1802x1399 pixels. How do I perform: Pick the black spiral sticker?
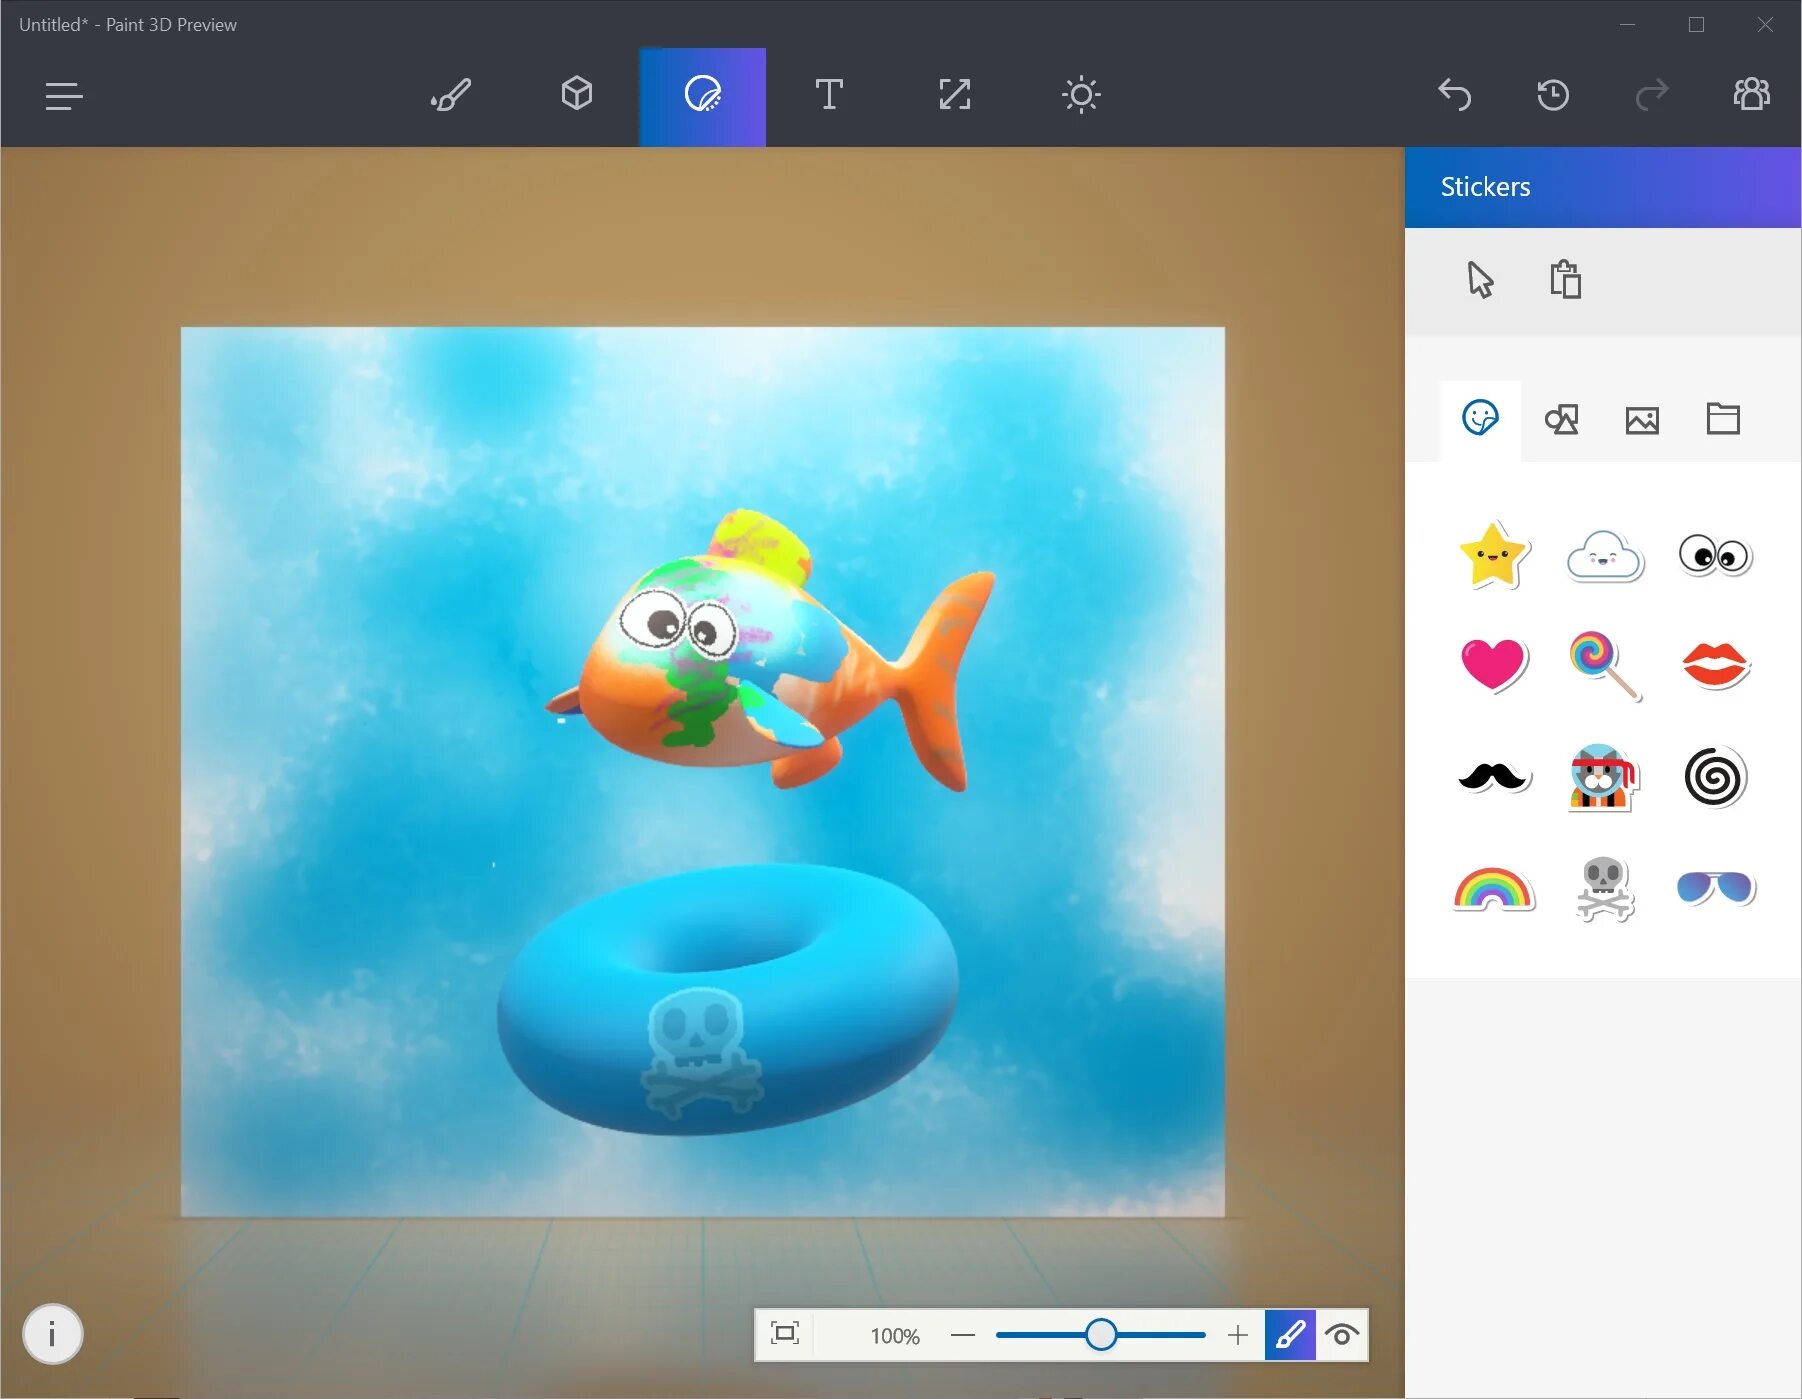coord(1715,777)
